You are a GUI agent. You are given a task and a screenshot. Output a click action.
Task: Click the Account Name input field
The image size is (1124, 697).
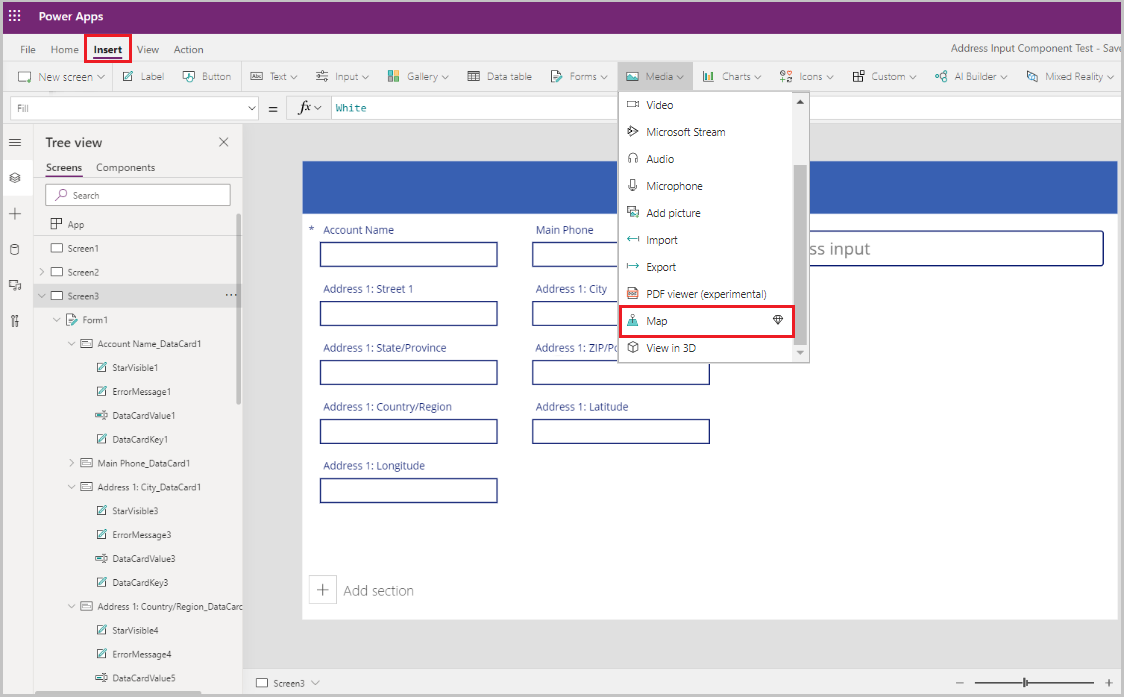(x=409, y=255)
